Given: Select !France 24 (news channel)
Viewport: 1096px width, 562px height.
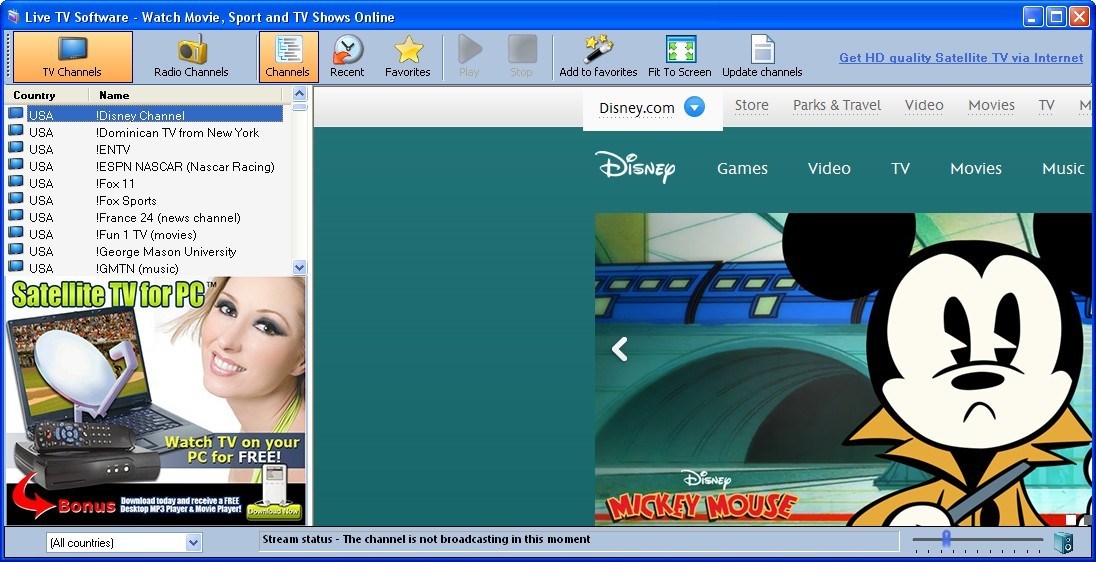Looking at the screenshot, I should point(145,217).
